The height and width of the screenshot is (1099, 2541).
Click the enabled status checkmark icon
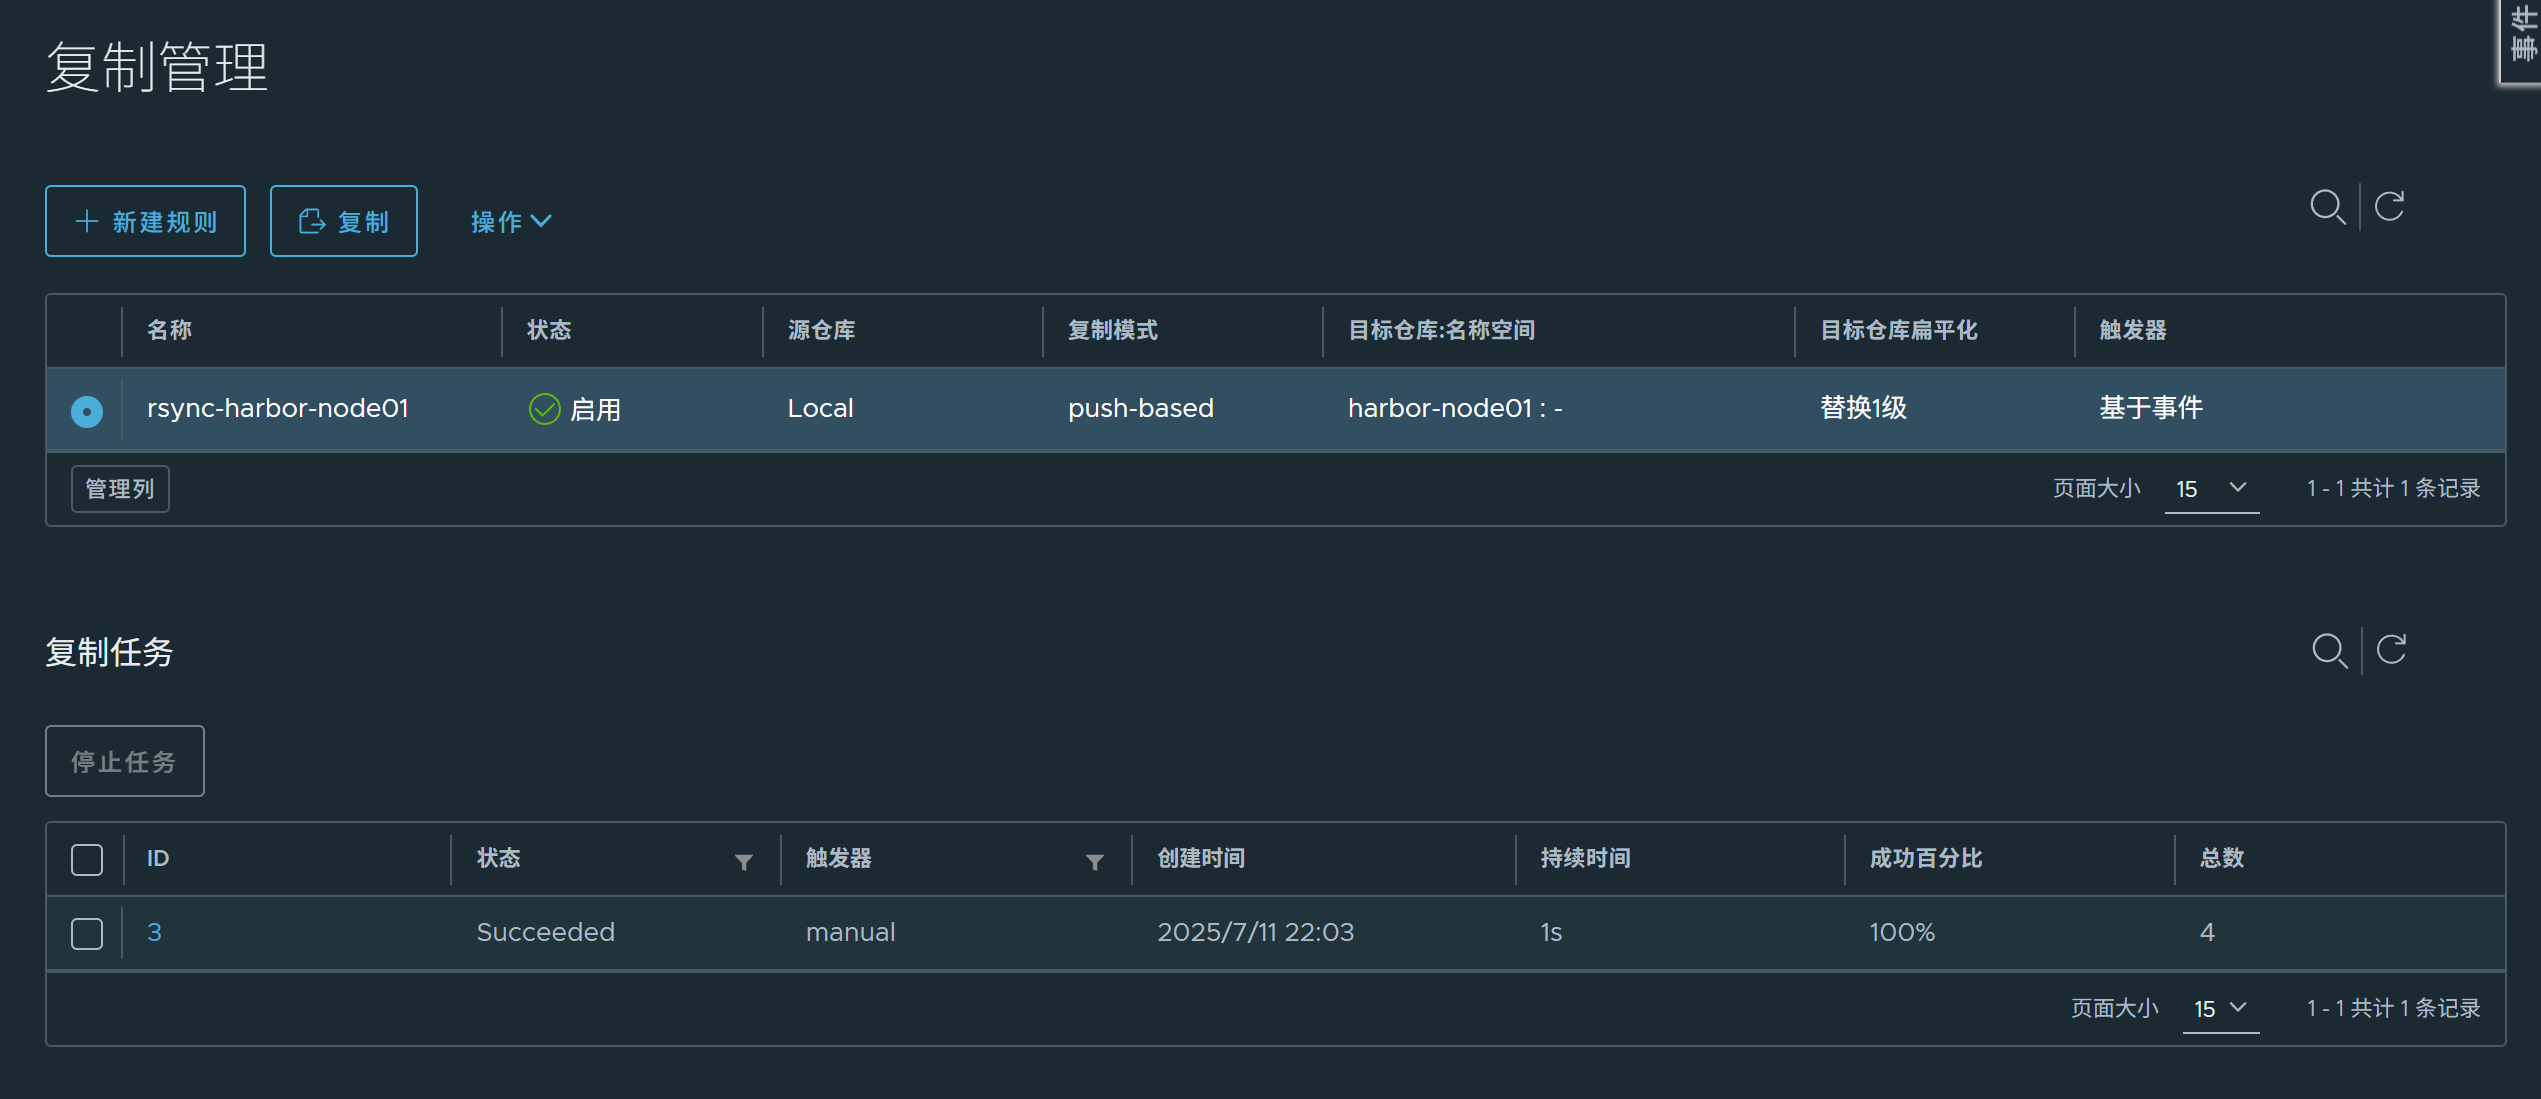(x=544, y=408)
